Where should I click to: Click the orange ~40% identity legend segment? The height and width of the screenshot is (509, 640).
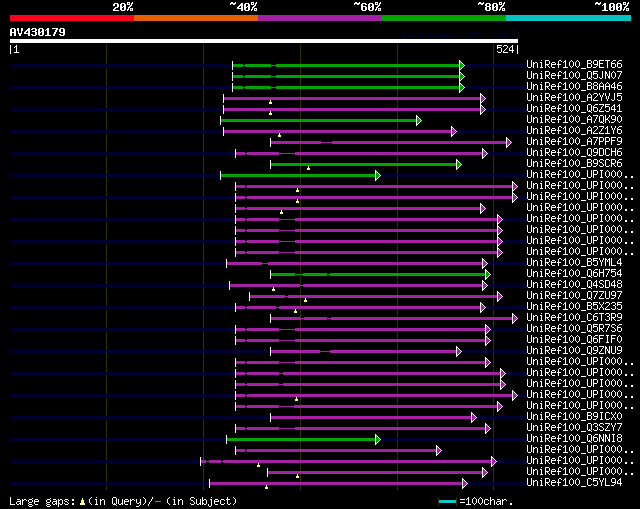coord(196,18)
